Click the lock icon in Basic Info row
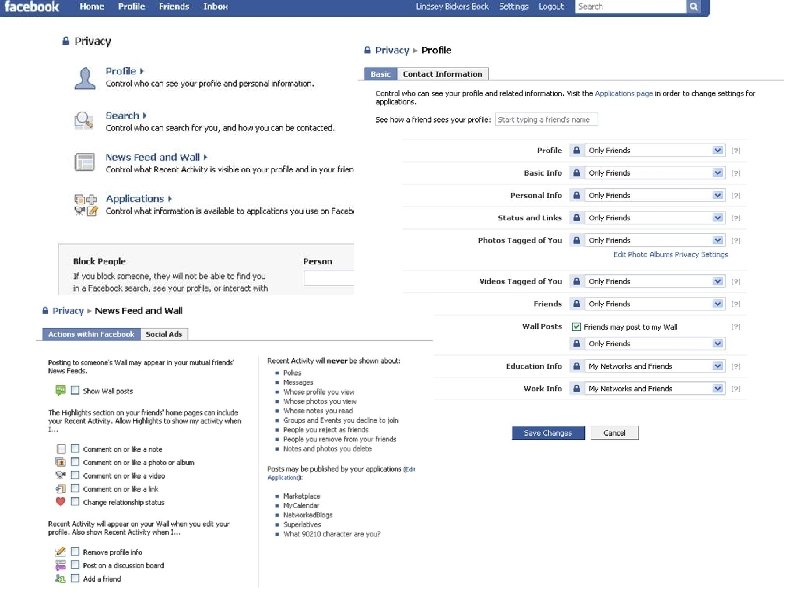 [577, 173]
